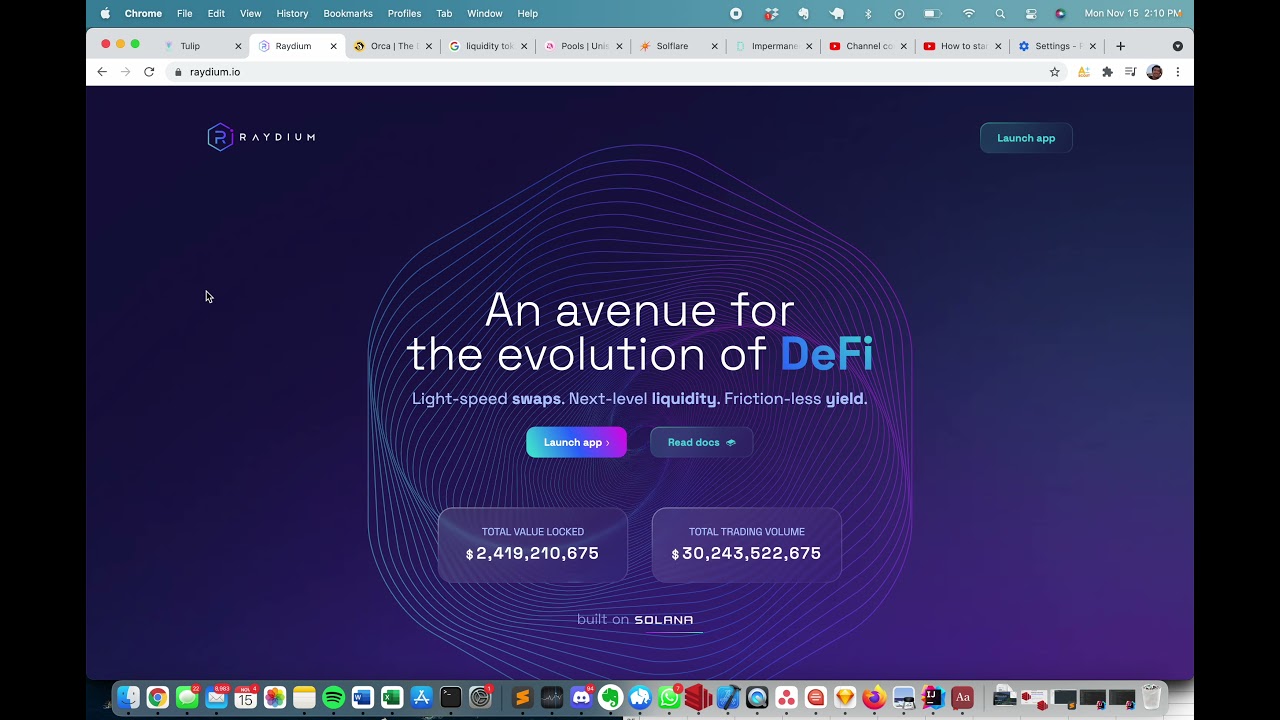Click the battery status icon
The height and width of the screenshot is (720, 1280).
(933, 13)
